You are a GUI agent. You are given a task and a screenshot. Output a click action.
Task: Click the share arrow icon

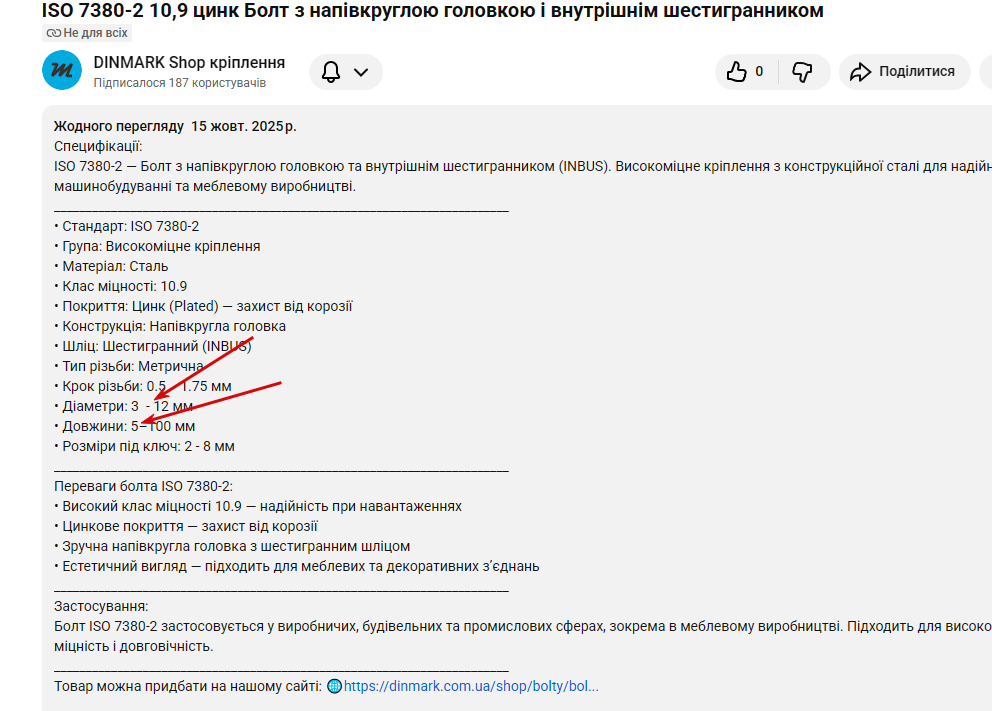pyautogui.click(x=860, y=71)
